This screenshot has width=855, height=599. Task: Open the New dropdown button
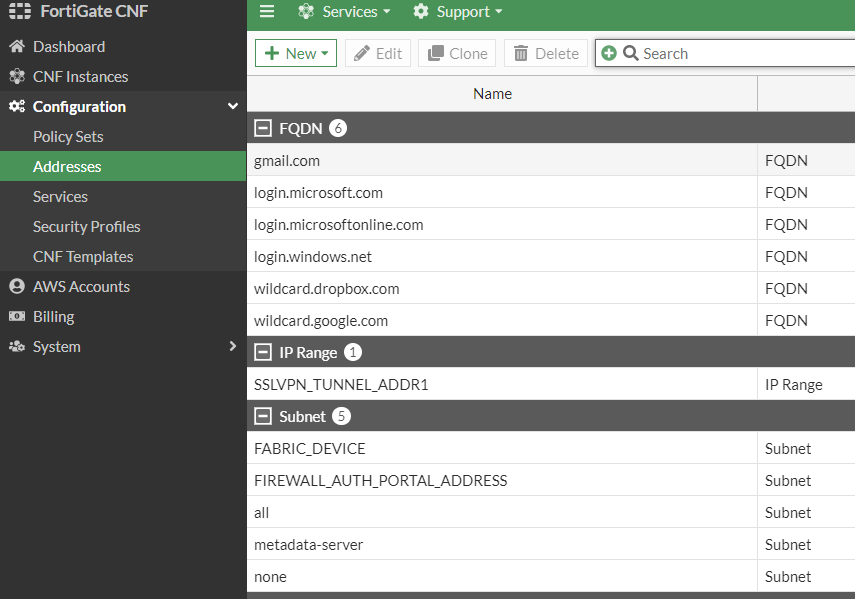296,53
